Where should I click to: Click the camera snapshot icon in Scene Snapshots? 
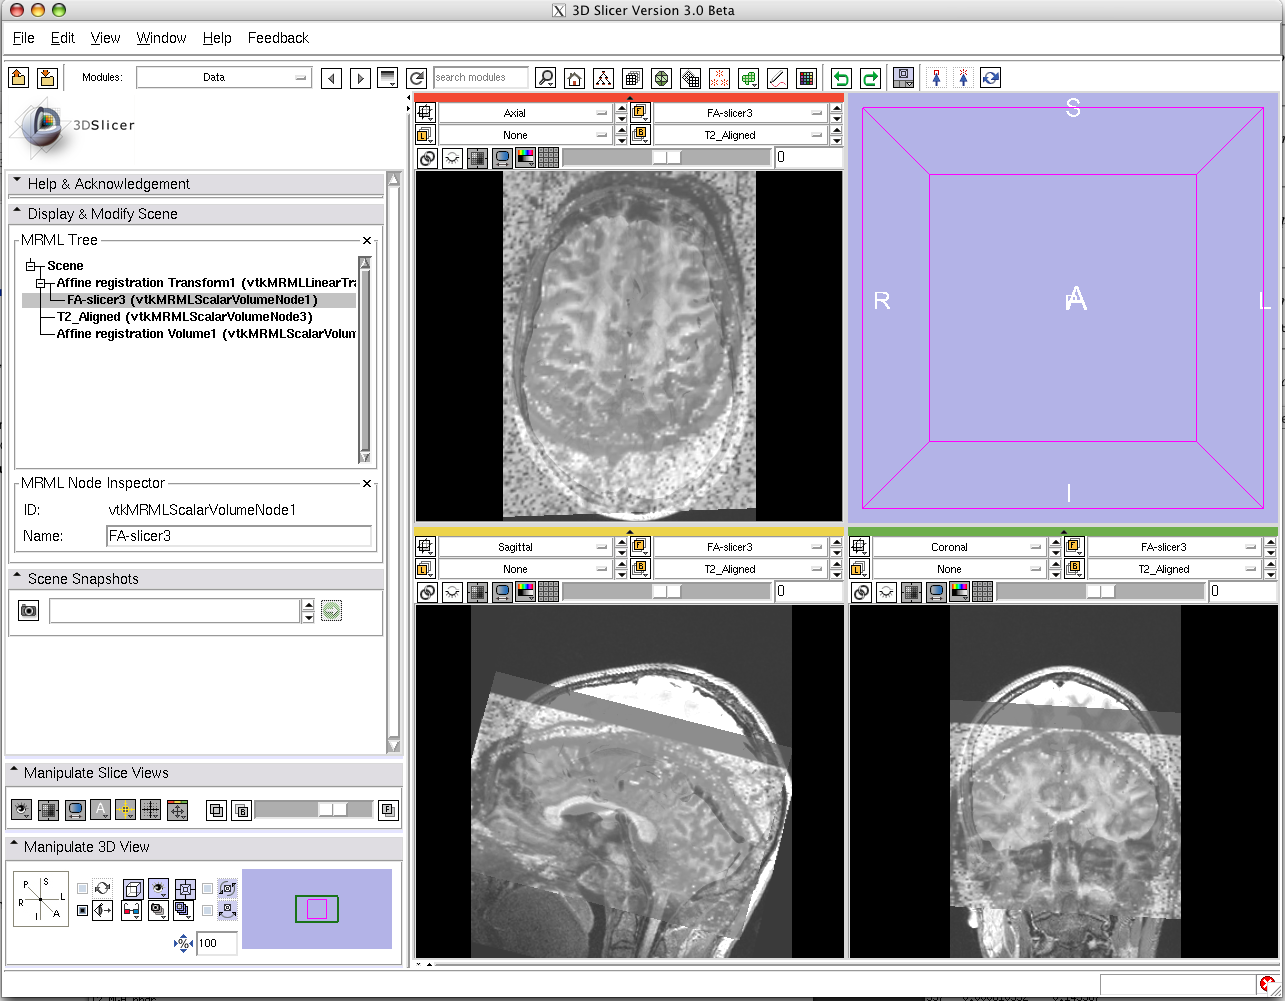coord(29,610)
